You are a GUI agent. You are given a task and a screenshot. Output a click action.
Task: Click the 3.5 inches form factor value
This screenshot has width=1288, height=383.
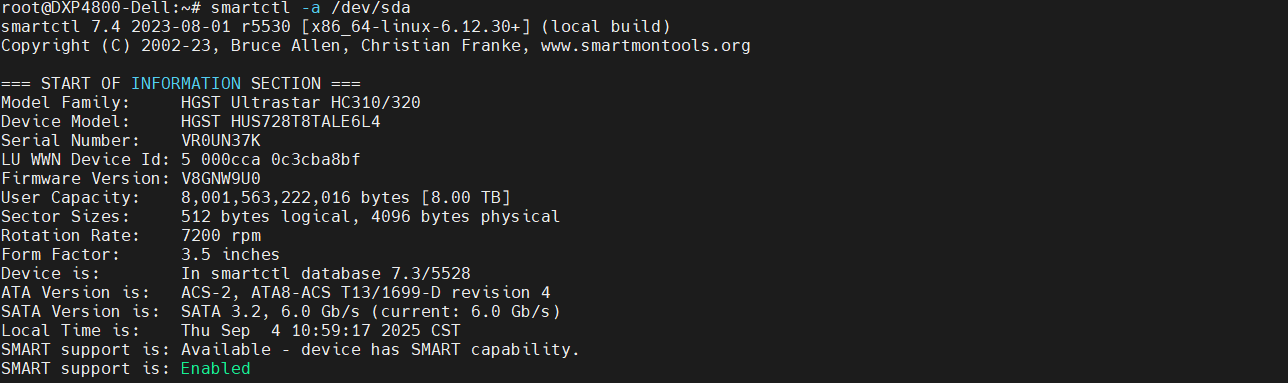[231, 254]
